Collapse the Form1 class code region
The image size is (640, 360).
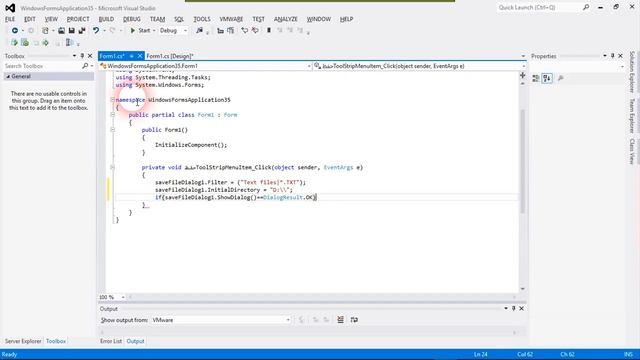[x=112, y=115]
